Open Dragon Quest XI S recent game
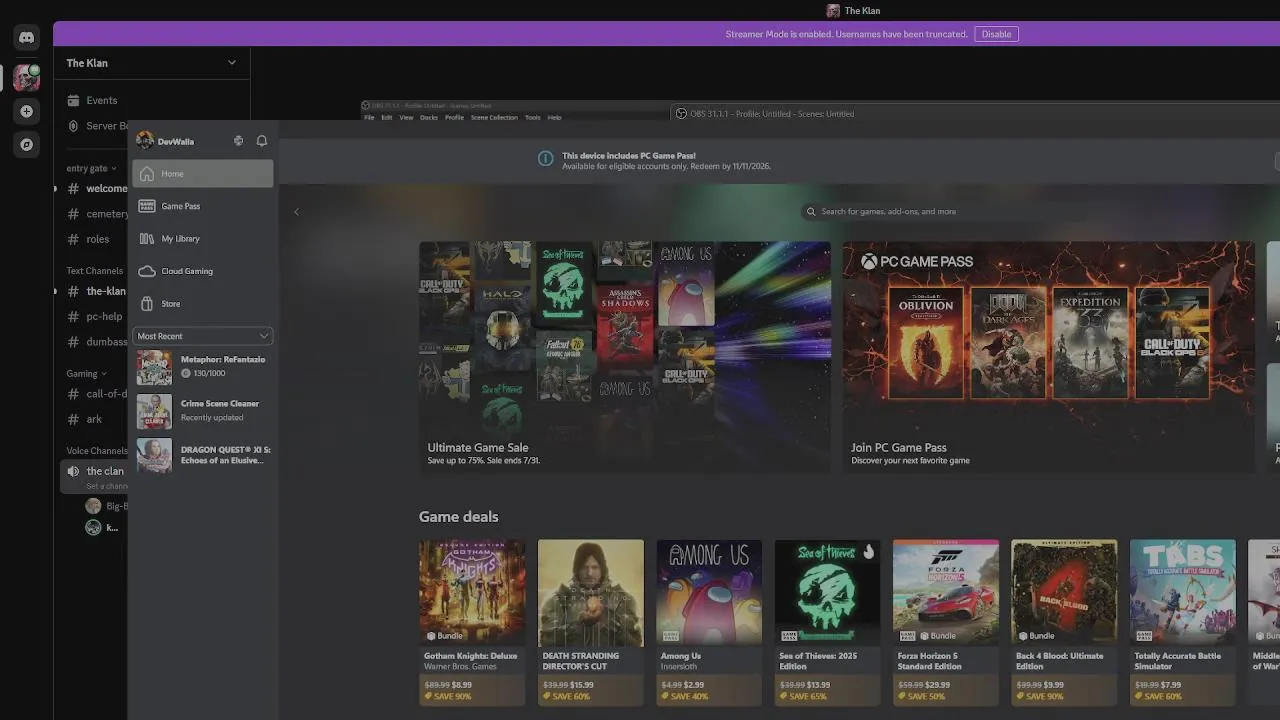Screen dimensions: 1280x720 (x=203, y=455)
